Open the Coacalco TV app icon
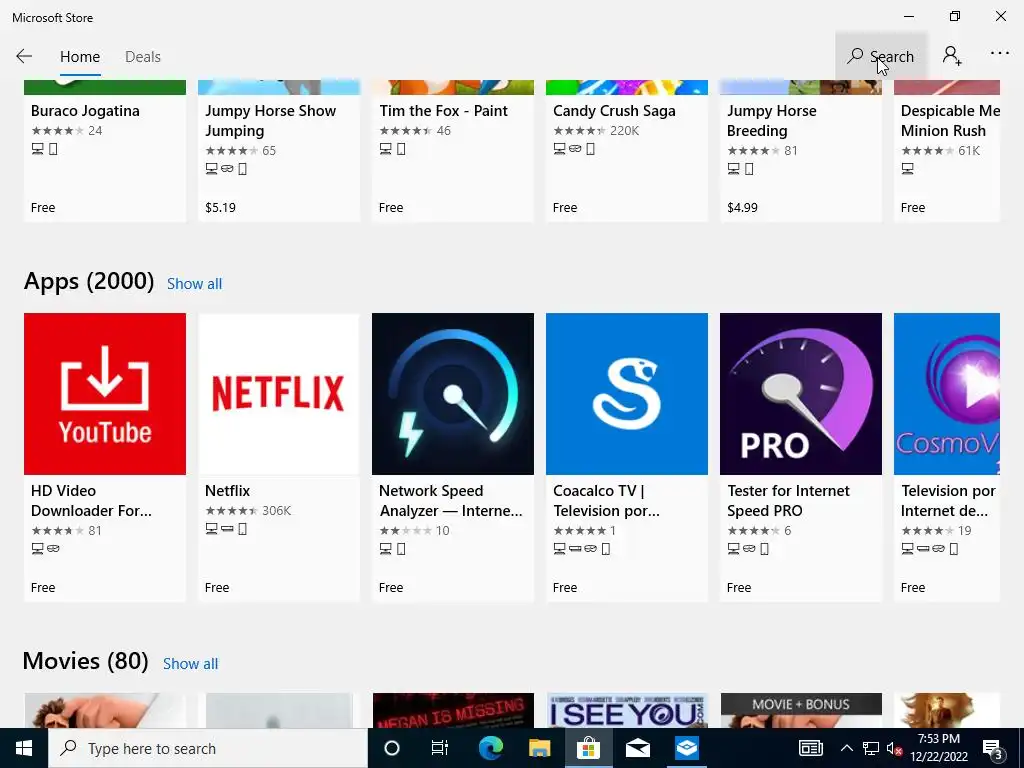This screenshot has width=1024, height=768. tap(627, 394)
